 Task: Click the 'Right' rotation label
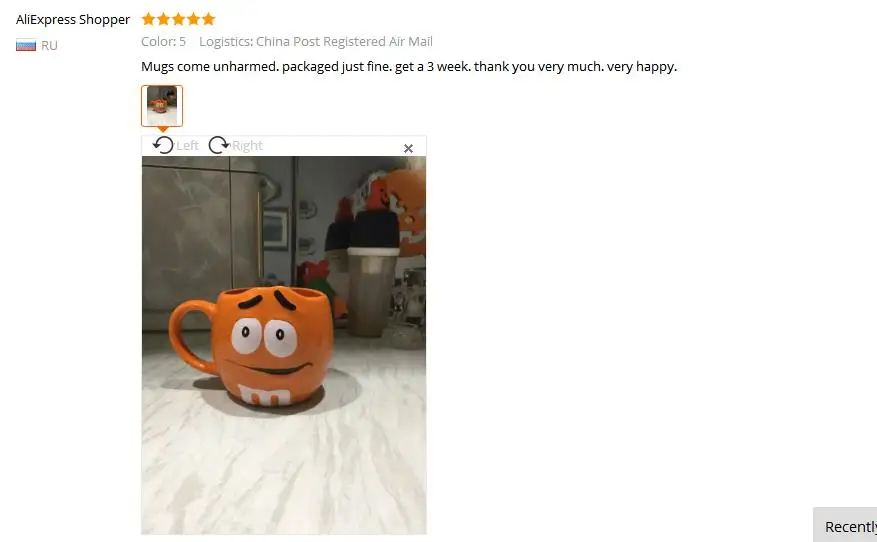point(247,145)
